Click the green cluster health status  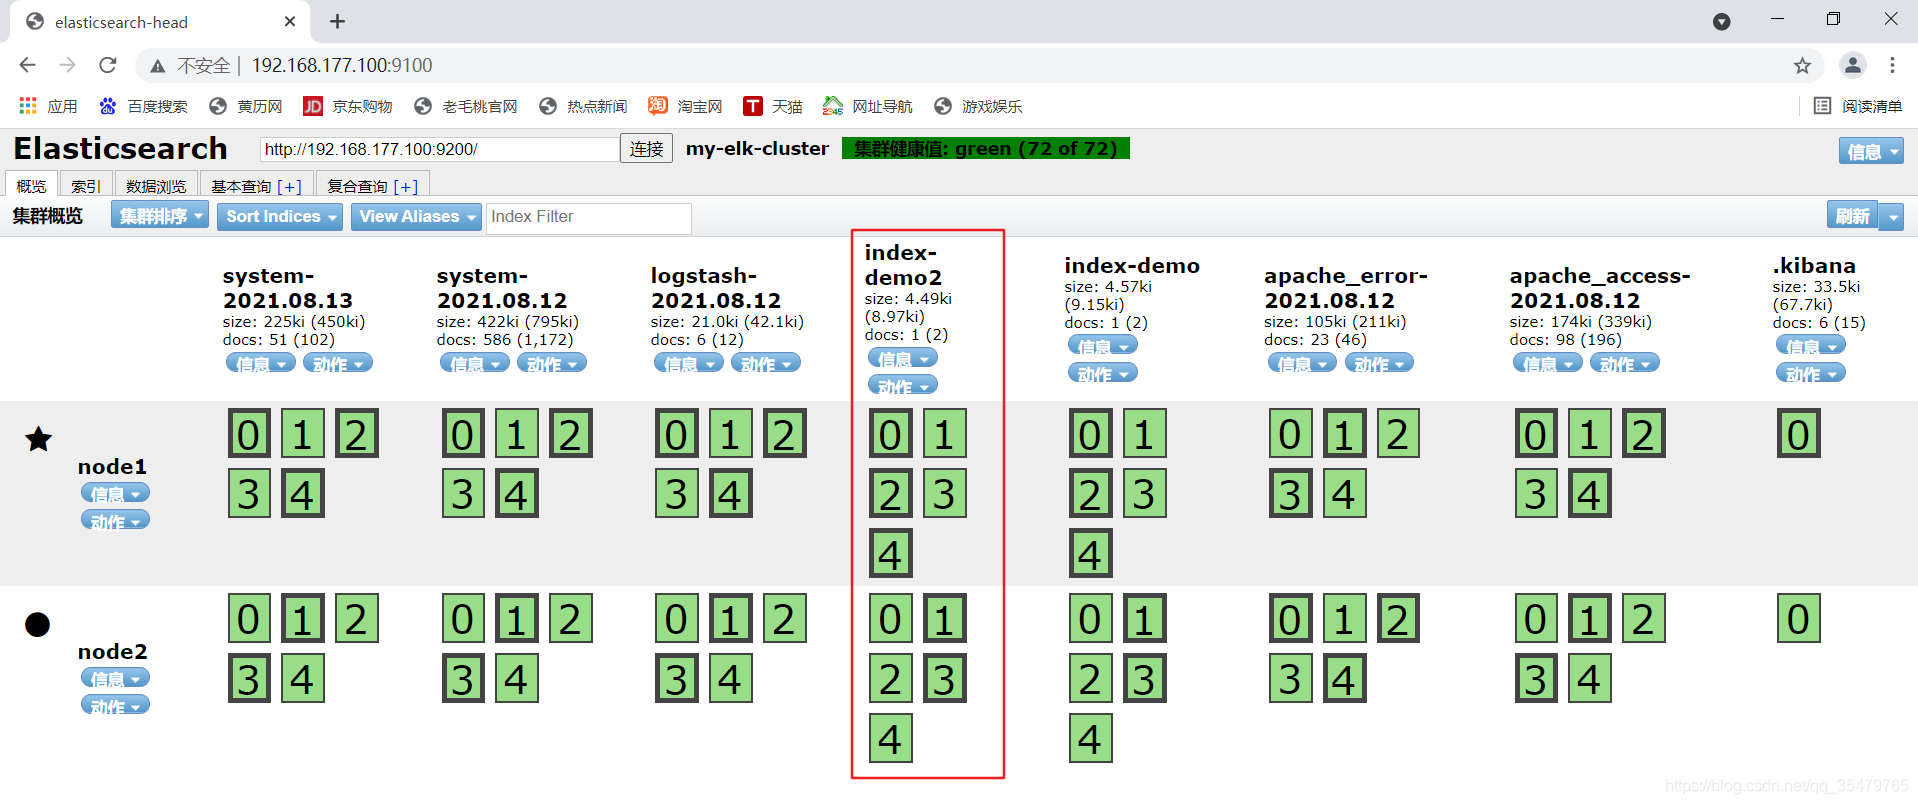click(x=986, y=149)
